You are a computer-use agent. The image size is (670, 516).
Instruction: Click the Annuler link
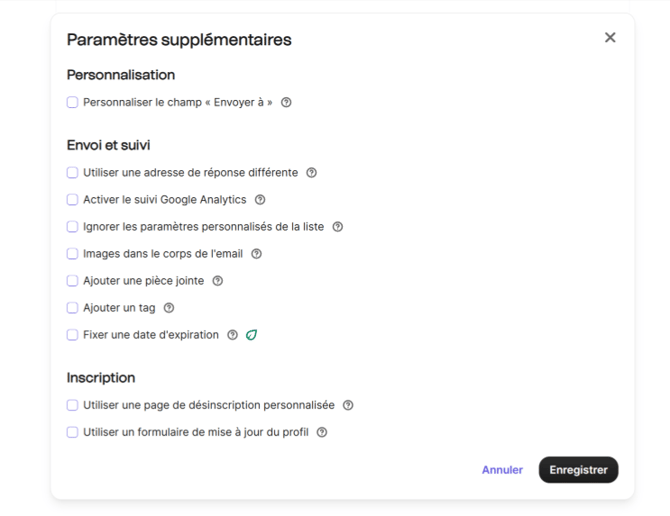click(502, 470)
